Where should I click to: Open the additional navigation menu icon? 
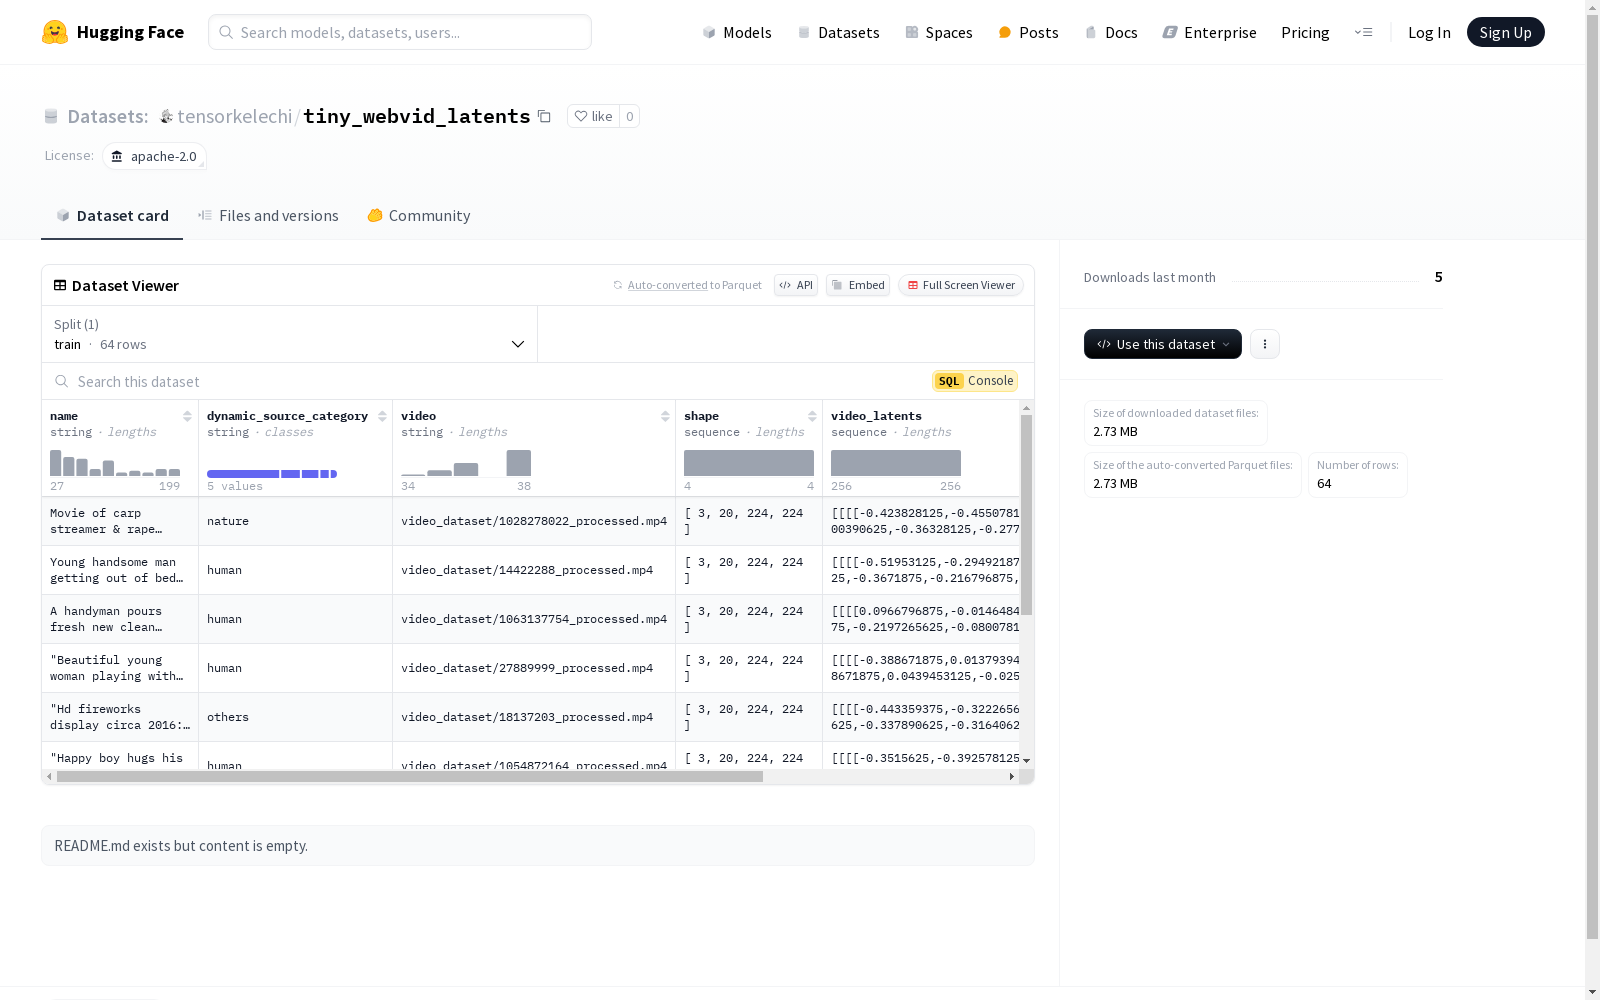(1363, 32)
